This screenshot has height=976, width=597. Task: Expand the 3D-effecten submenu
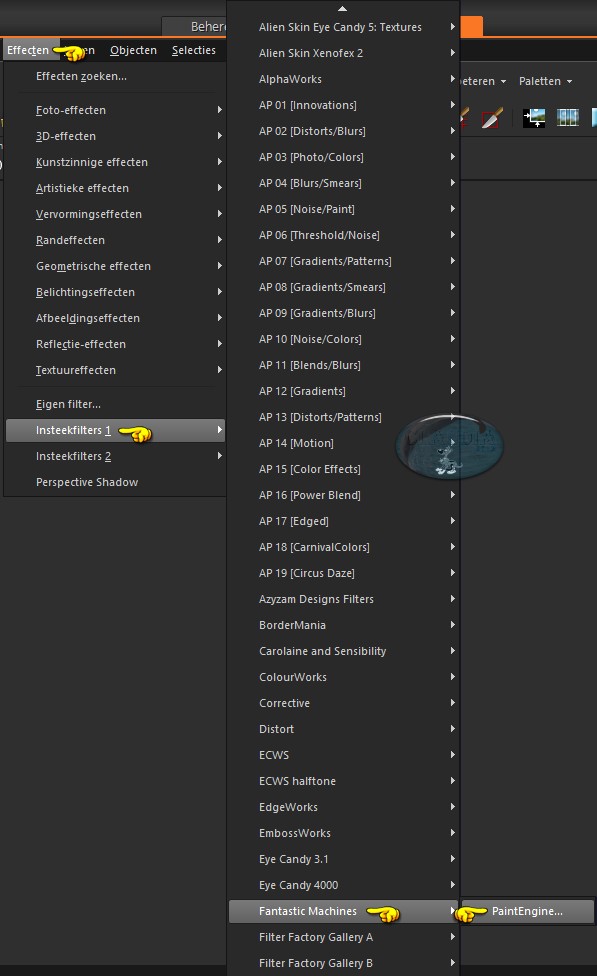tap(115, 136)
